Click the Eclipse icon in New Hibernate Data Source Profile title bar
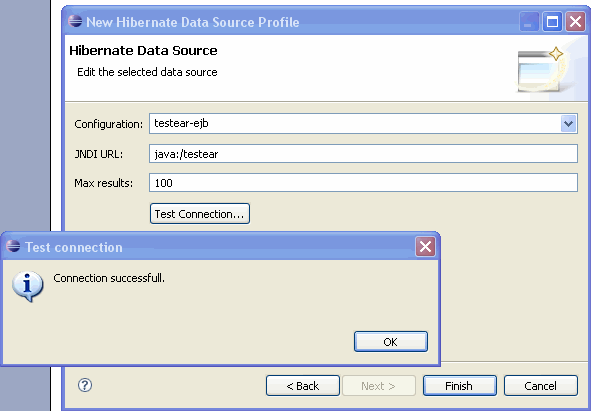The height and width of the screenshot is (411, 591). pos(75,21)
